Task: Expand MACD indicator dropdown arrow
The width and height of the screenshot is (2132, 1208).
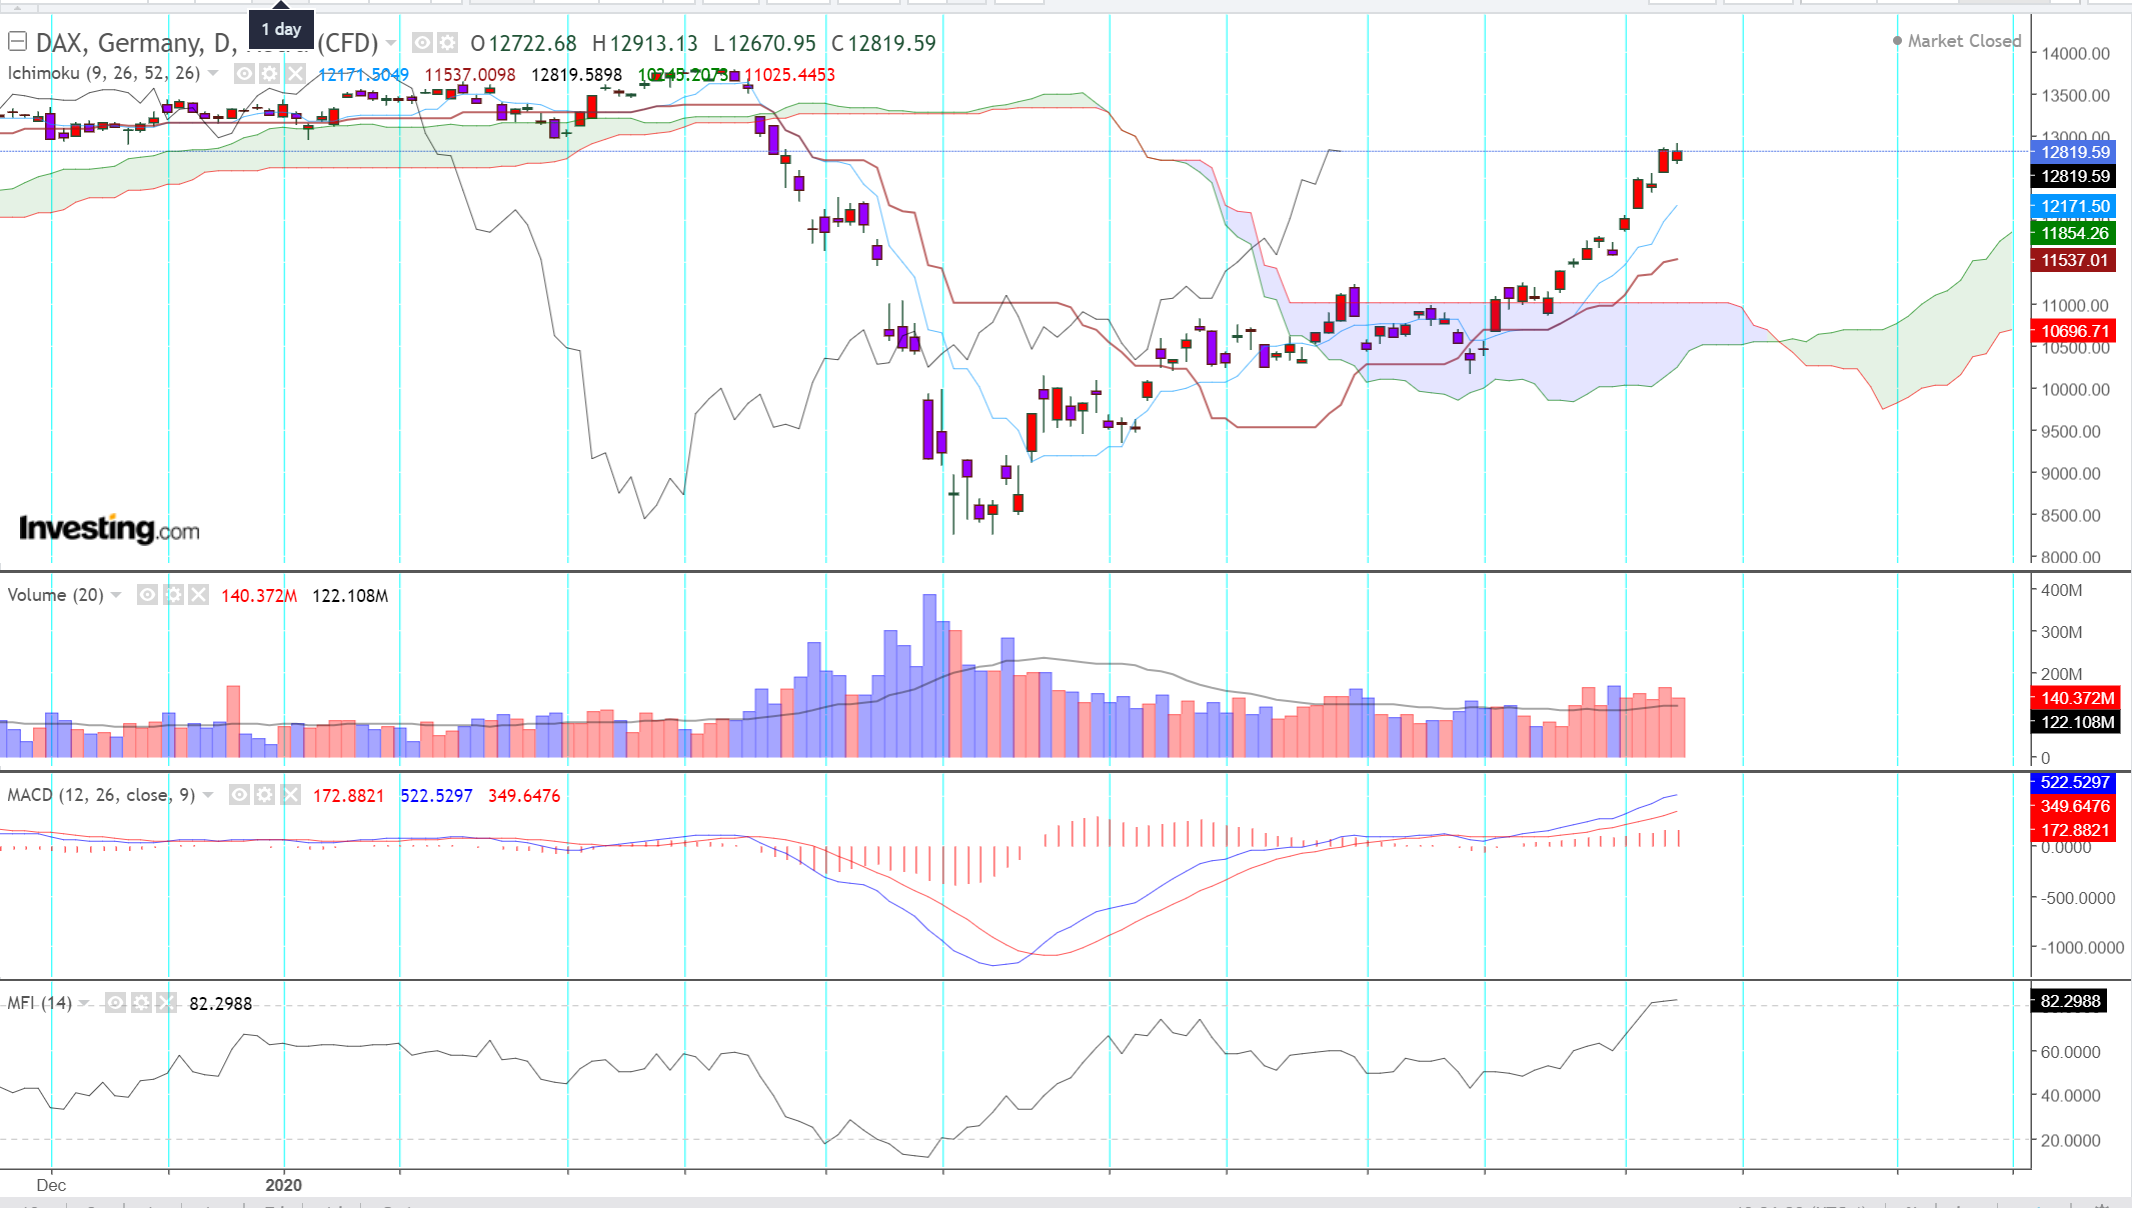Action: (208, 795)
